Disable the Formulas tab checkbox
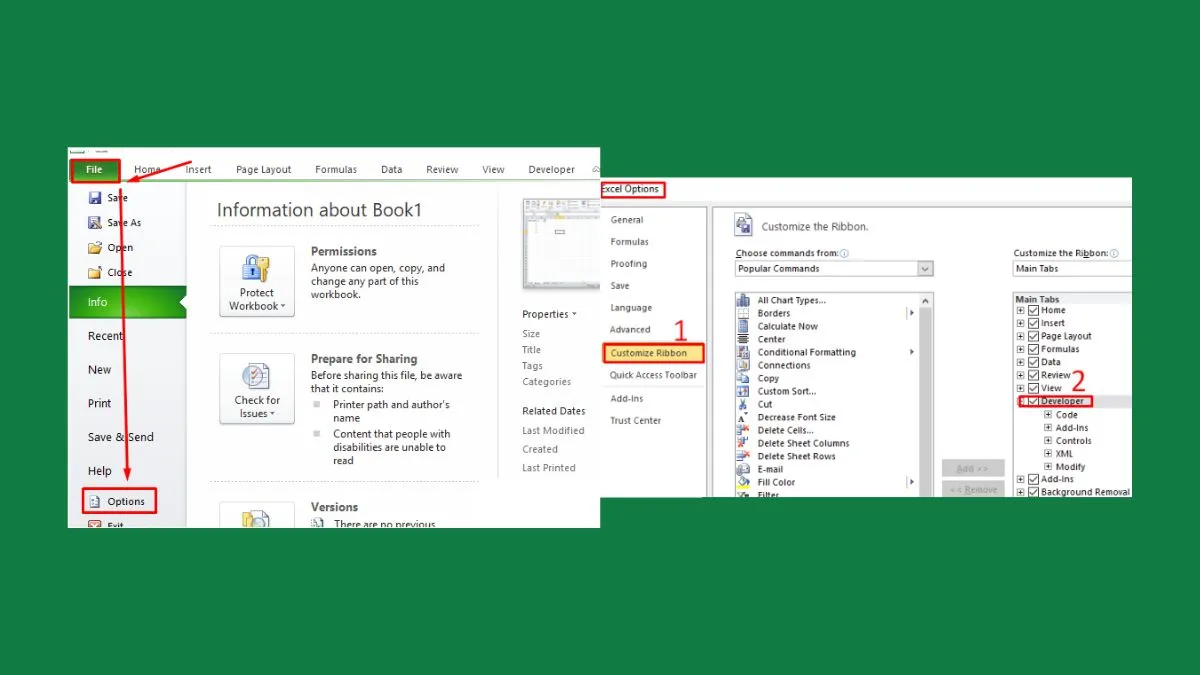 pos(1034,349)
